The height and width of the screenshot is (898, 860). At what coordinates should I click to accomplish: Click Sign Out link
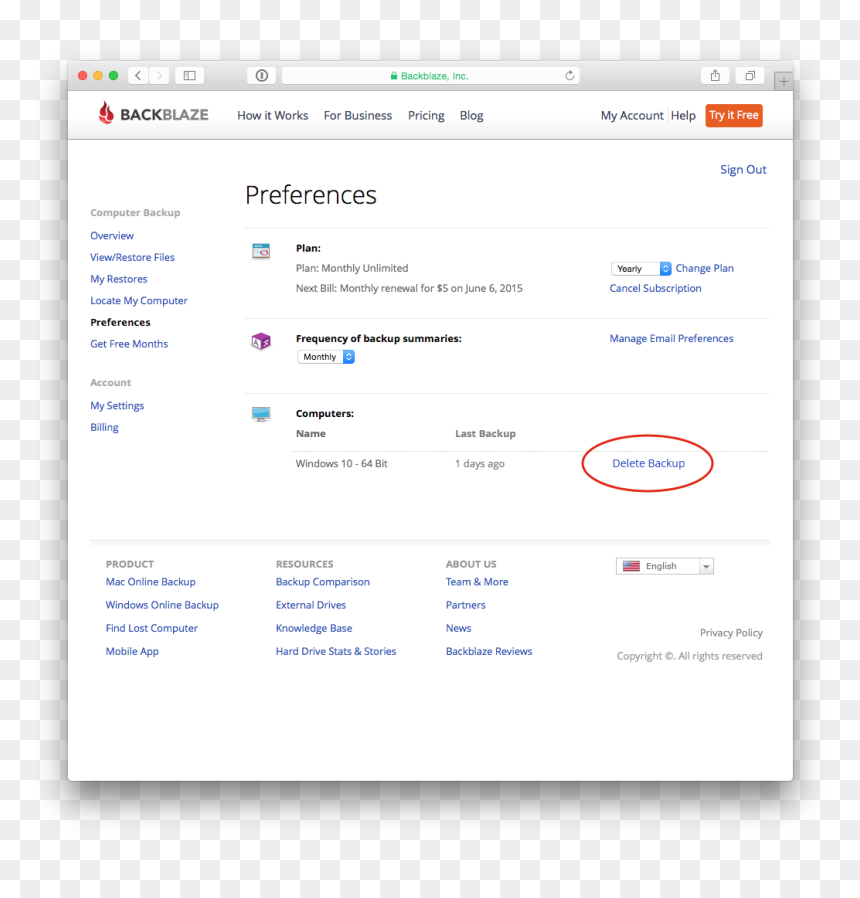tap(743, 170)
